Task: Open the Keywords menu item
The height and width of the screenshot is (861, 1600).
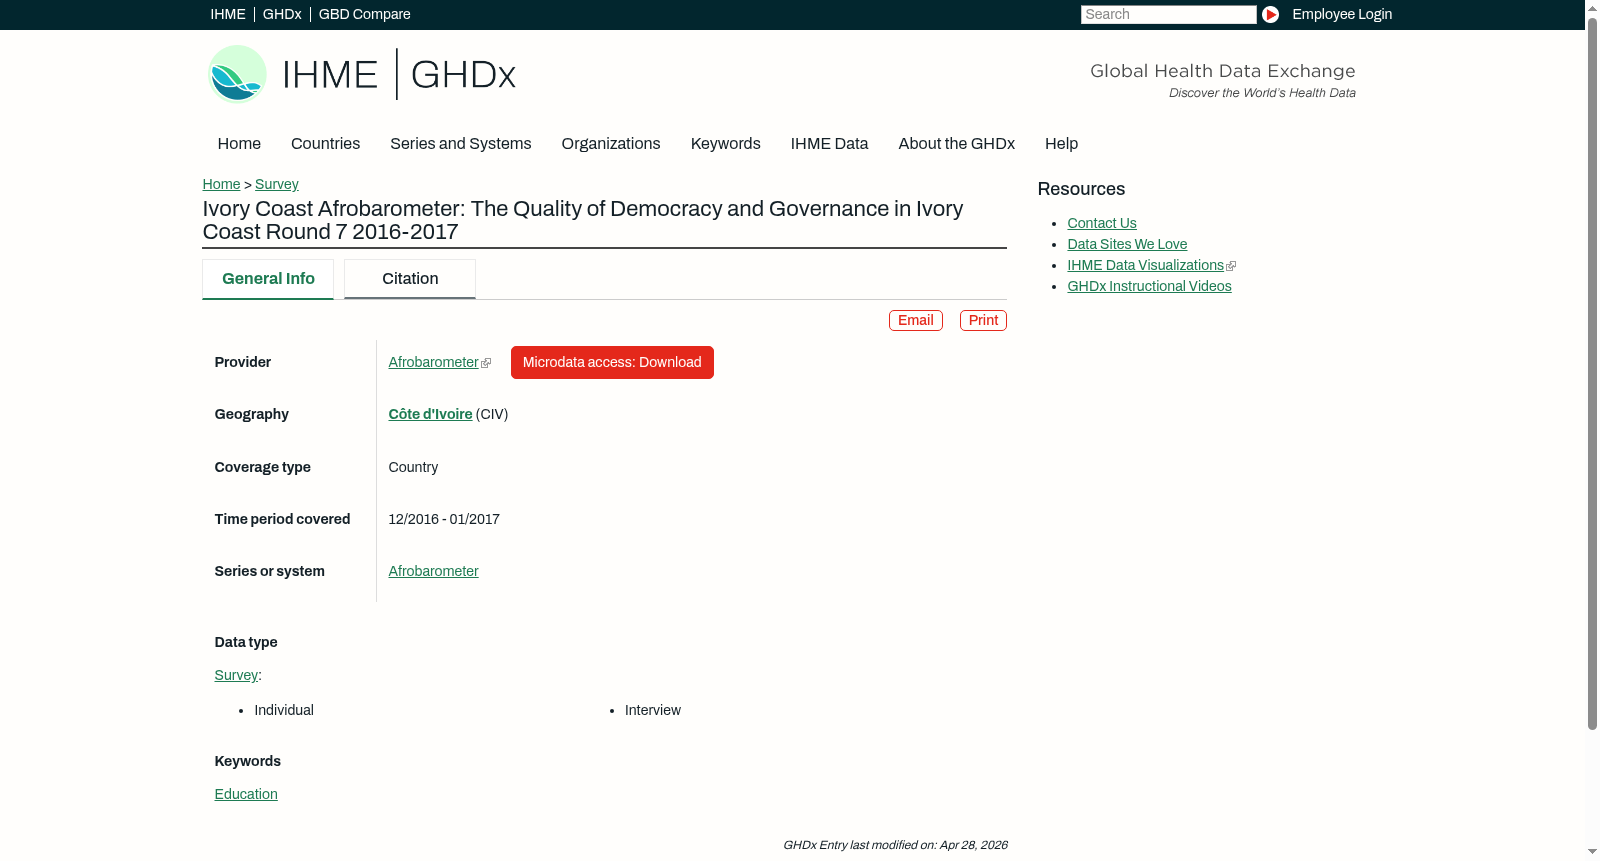Action: click(x=726, y=144)
